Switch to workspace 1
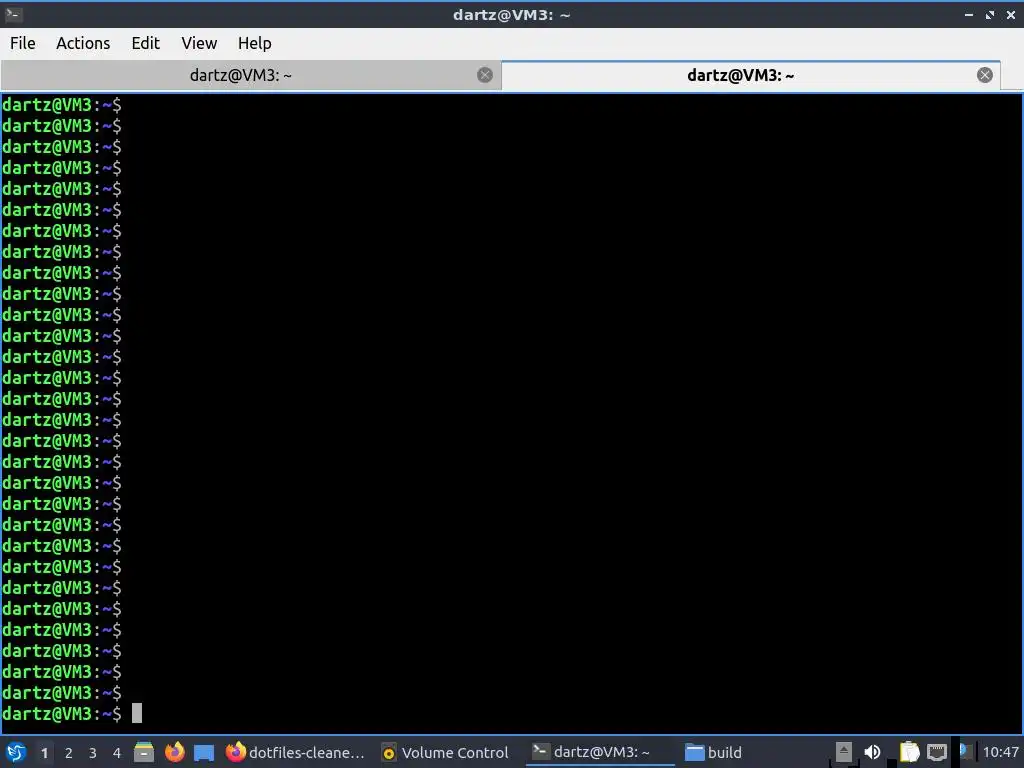1024x768 pixels. click(x=44, y=753)
